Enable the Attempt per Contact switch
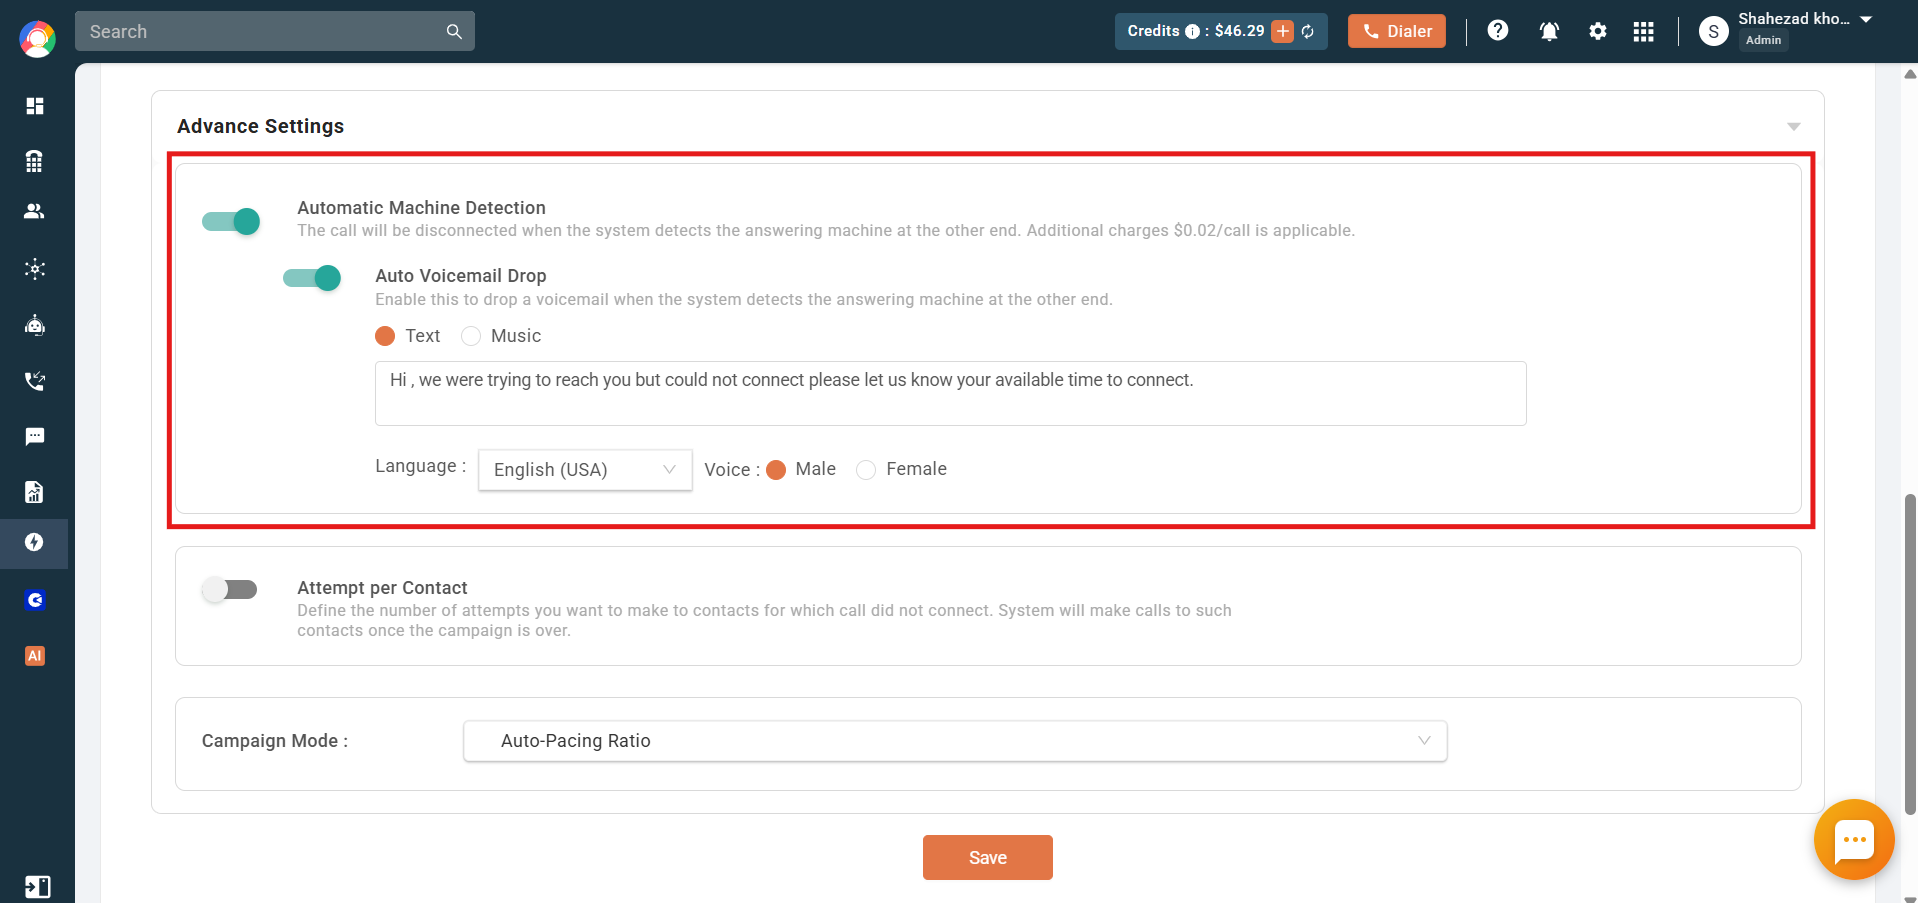The image size is (1918, 903). [x=229, y=589]
